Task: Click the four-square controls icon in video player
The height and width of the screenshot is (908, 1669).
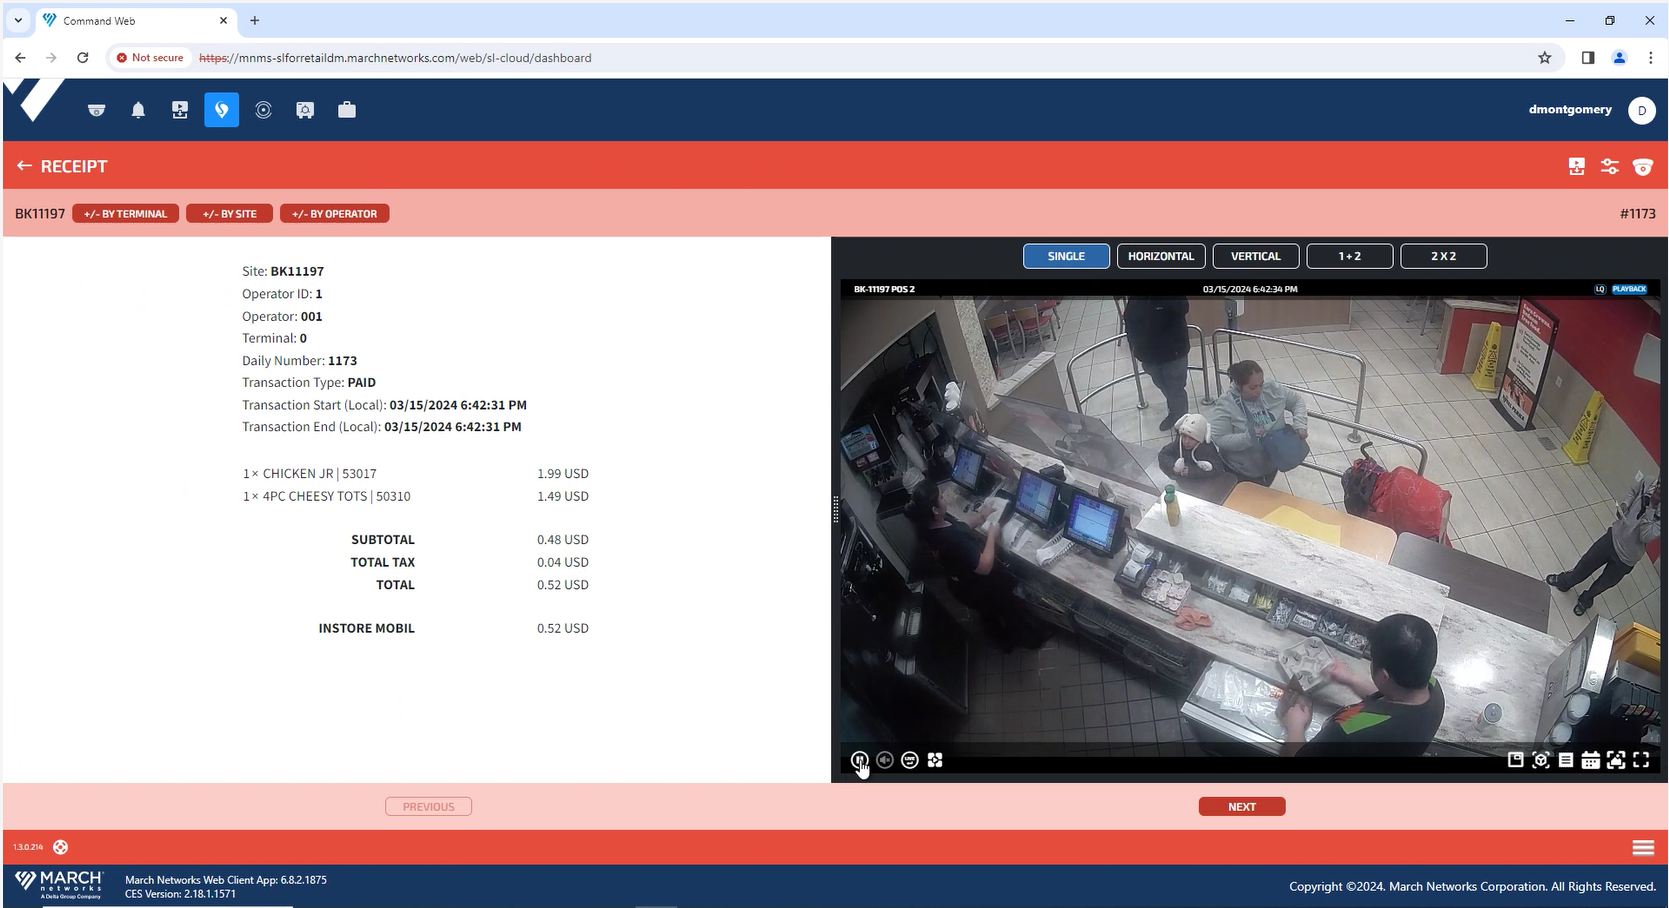Action: (935, 760)
